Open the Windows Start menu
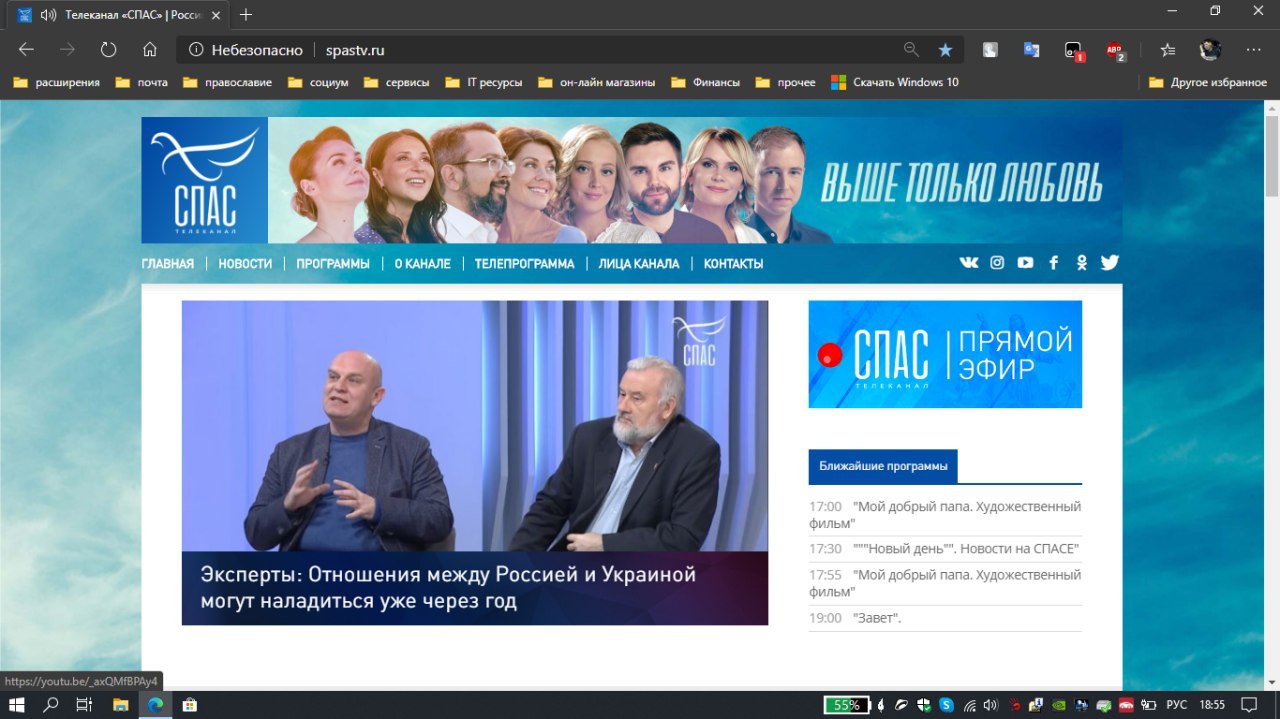 16,705
